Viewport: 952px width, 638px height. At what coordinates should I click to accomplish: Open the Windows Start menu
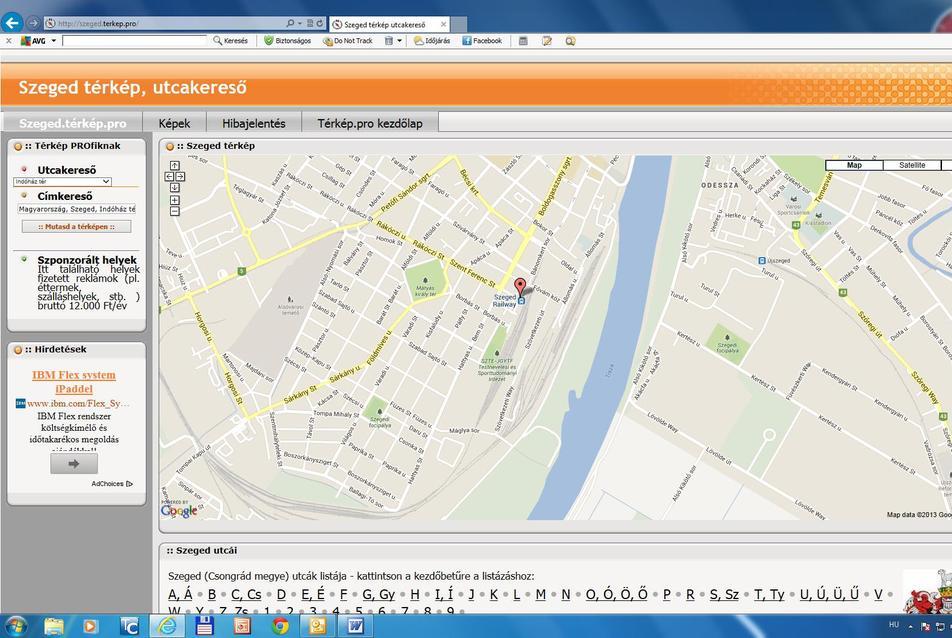pyautogui.click(x=16, y=626)
